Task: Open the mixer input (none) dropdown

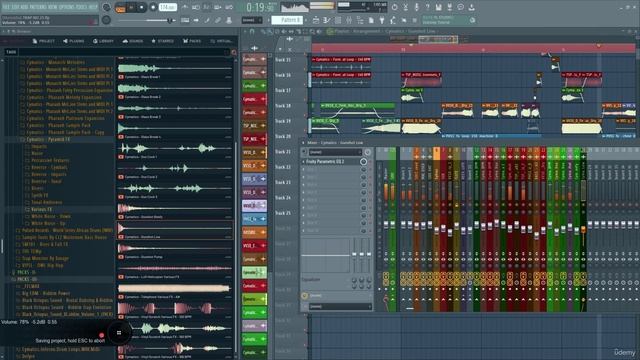Action: coord(335,152)
